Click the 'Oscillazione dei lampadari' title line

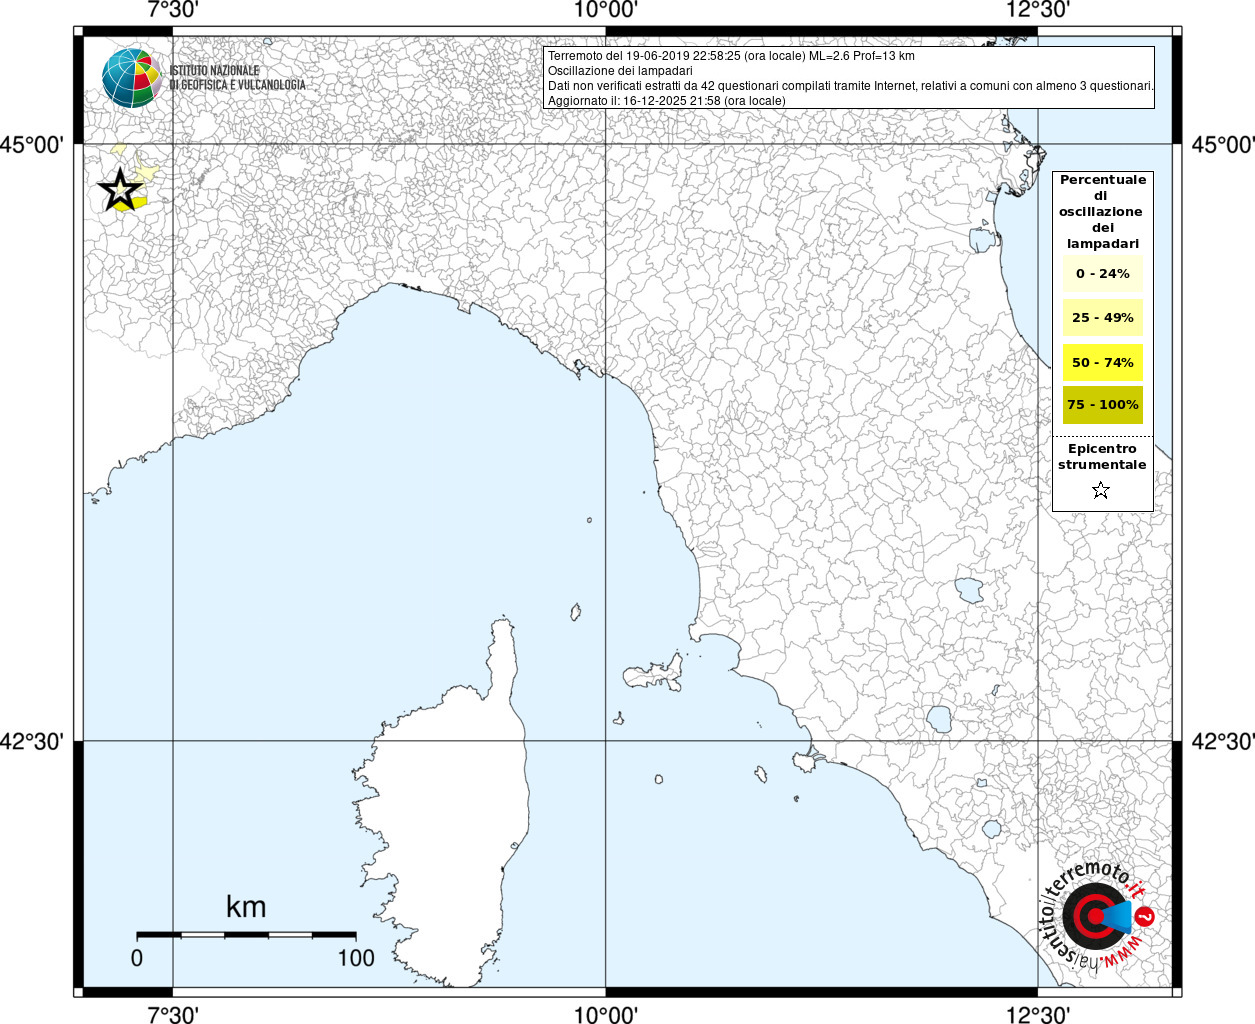coord(620,71)
